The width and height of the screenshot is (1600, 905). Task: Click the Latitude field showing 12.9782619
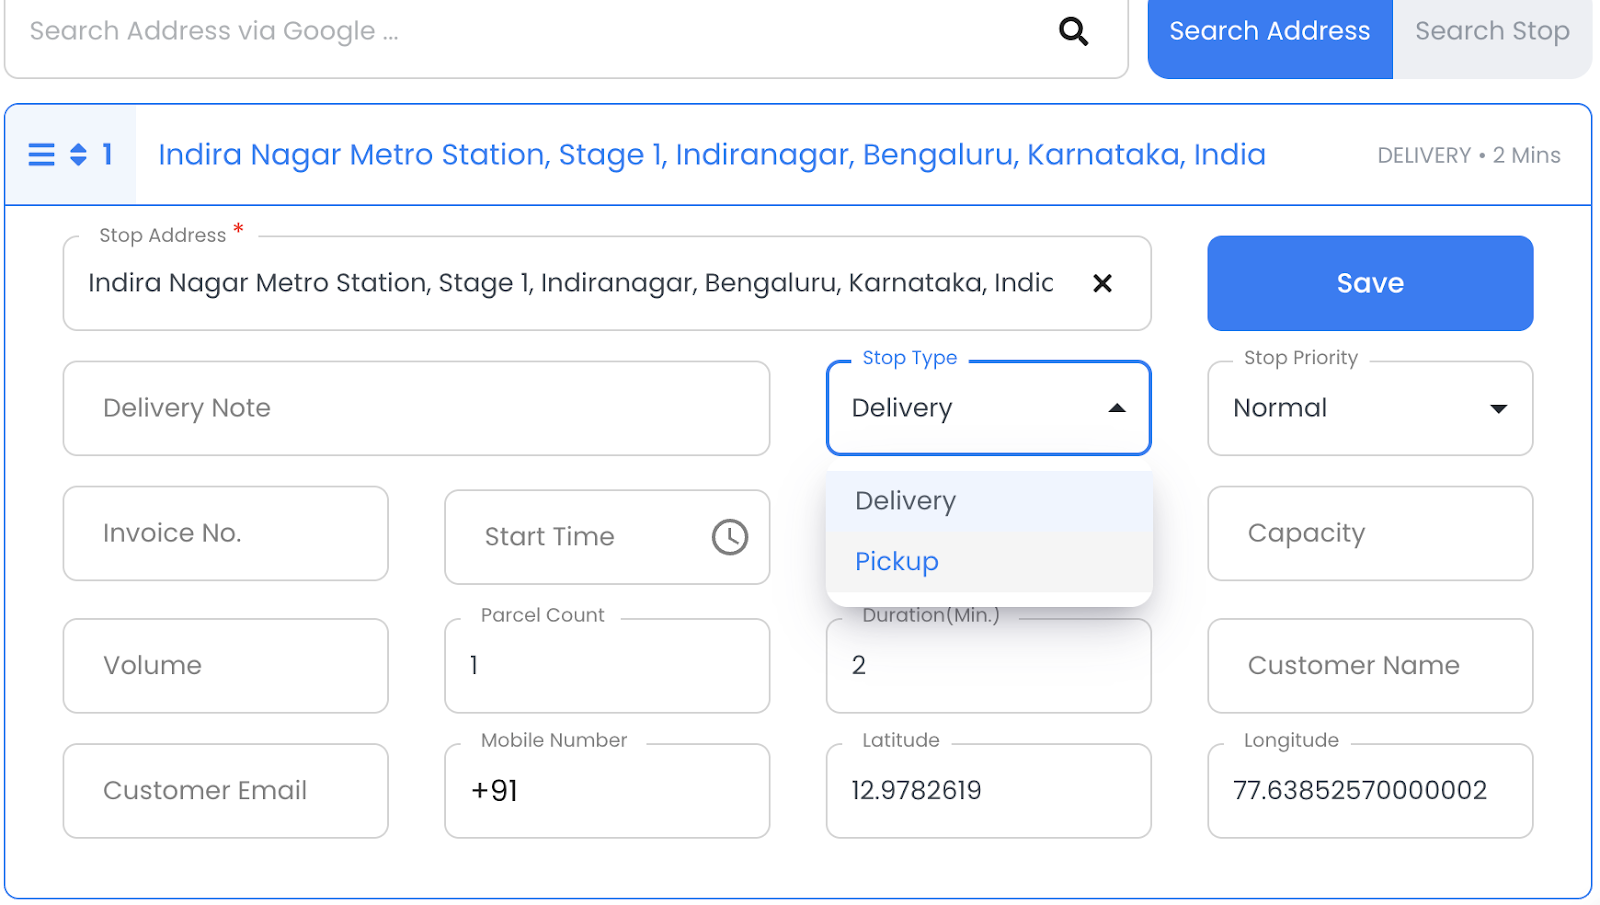point(988,790)
